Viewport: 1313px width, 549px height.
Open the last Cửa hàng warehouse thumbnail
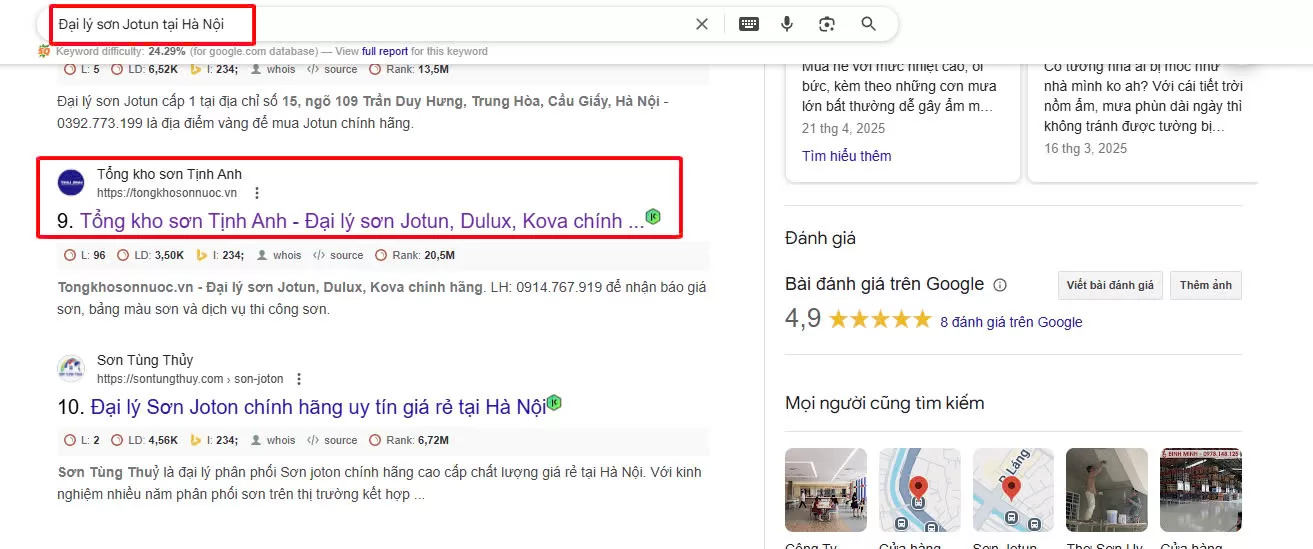[x=1201, y=489]
